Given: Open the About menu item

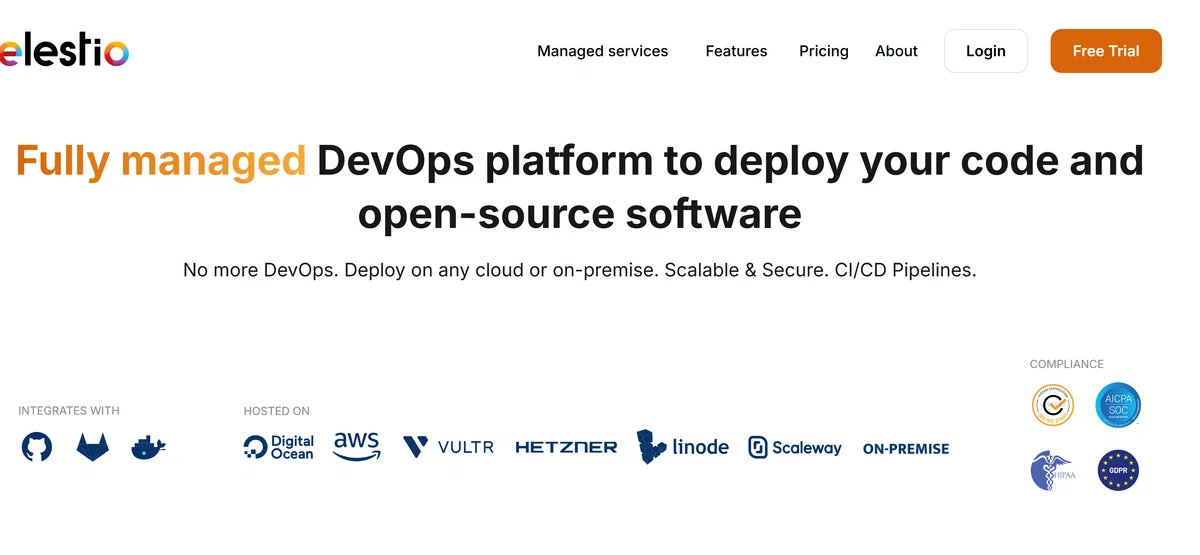Looking at the screenshot, I should coord(896,51).
